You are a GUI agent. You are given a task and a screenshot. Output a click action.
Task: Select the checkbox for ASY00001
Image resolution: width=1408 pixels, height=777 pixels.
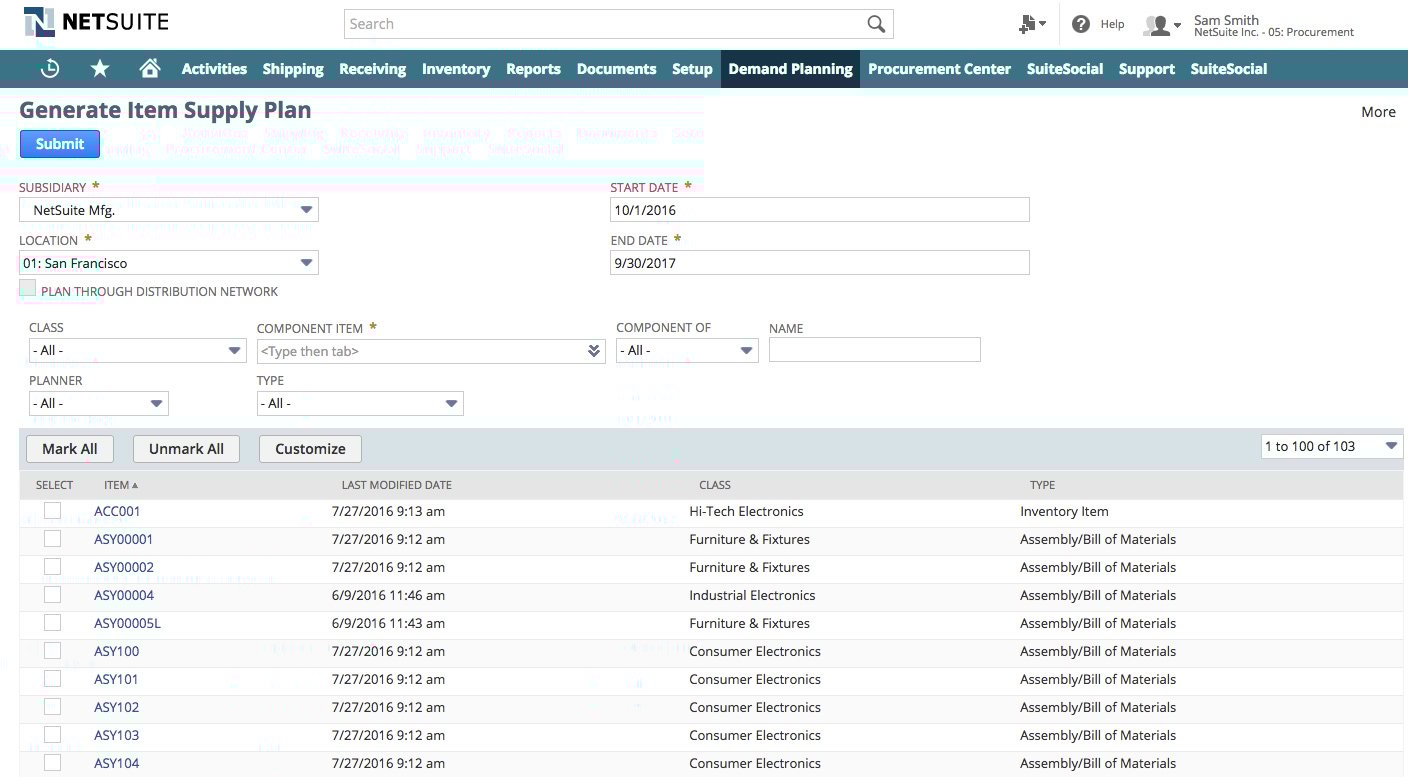click(52, 539)
